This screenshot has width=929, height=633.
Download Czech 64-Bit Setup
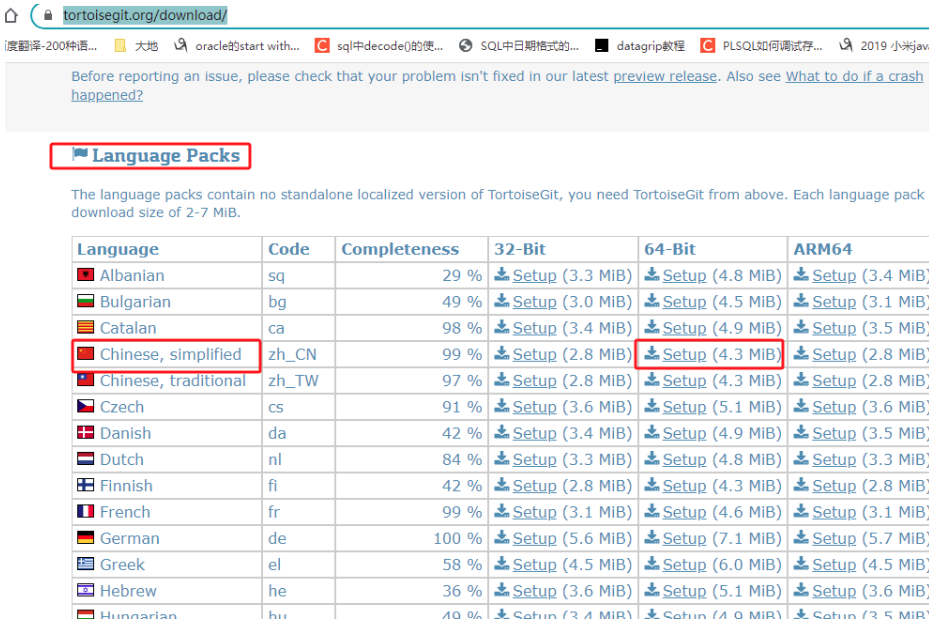point(684,407)
